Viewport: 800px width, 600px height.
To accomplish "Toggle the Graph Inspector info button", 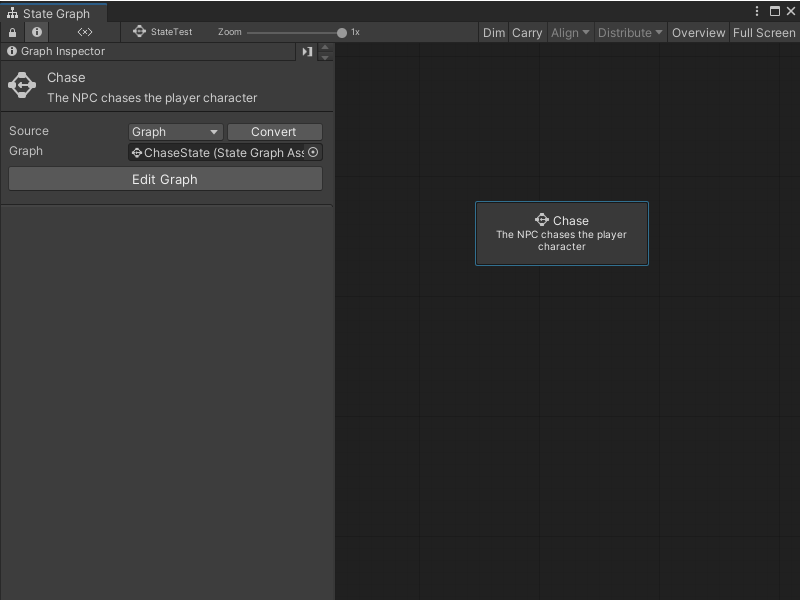I will click(37, 32).
